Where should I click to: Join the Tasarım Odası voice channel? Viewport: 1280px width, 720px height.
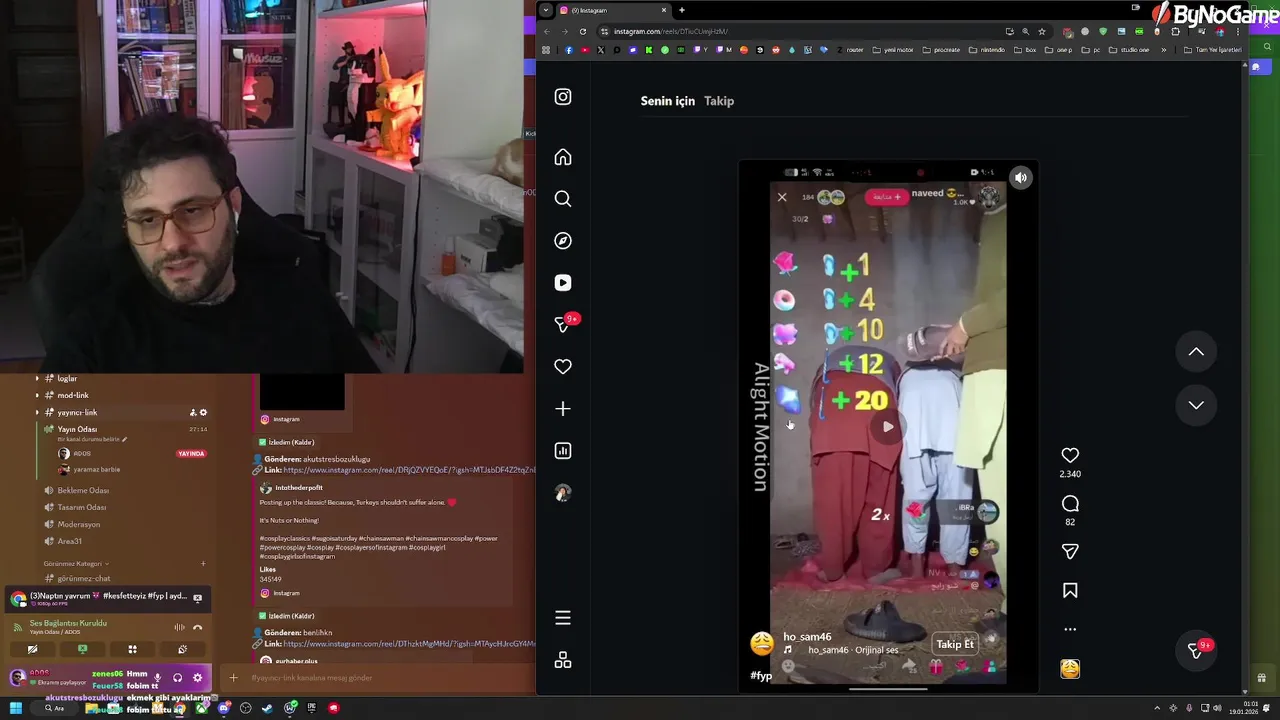click(82, 507)
